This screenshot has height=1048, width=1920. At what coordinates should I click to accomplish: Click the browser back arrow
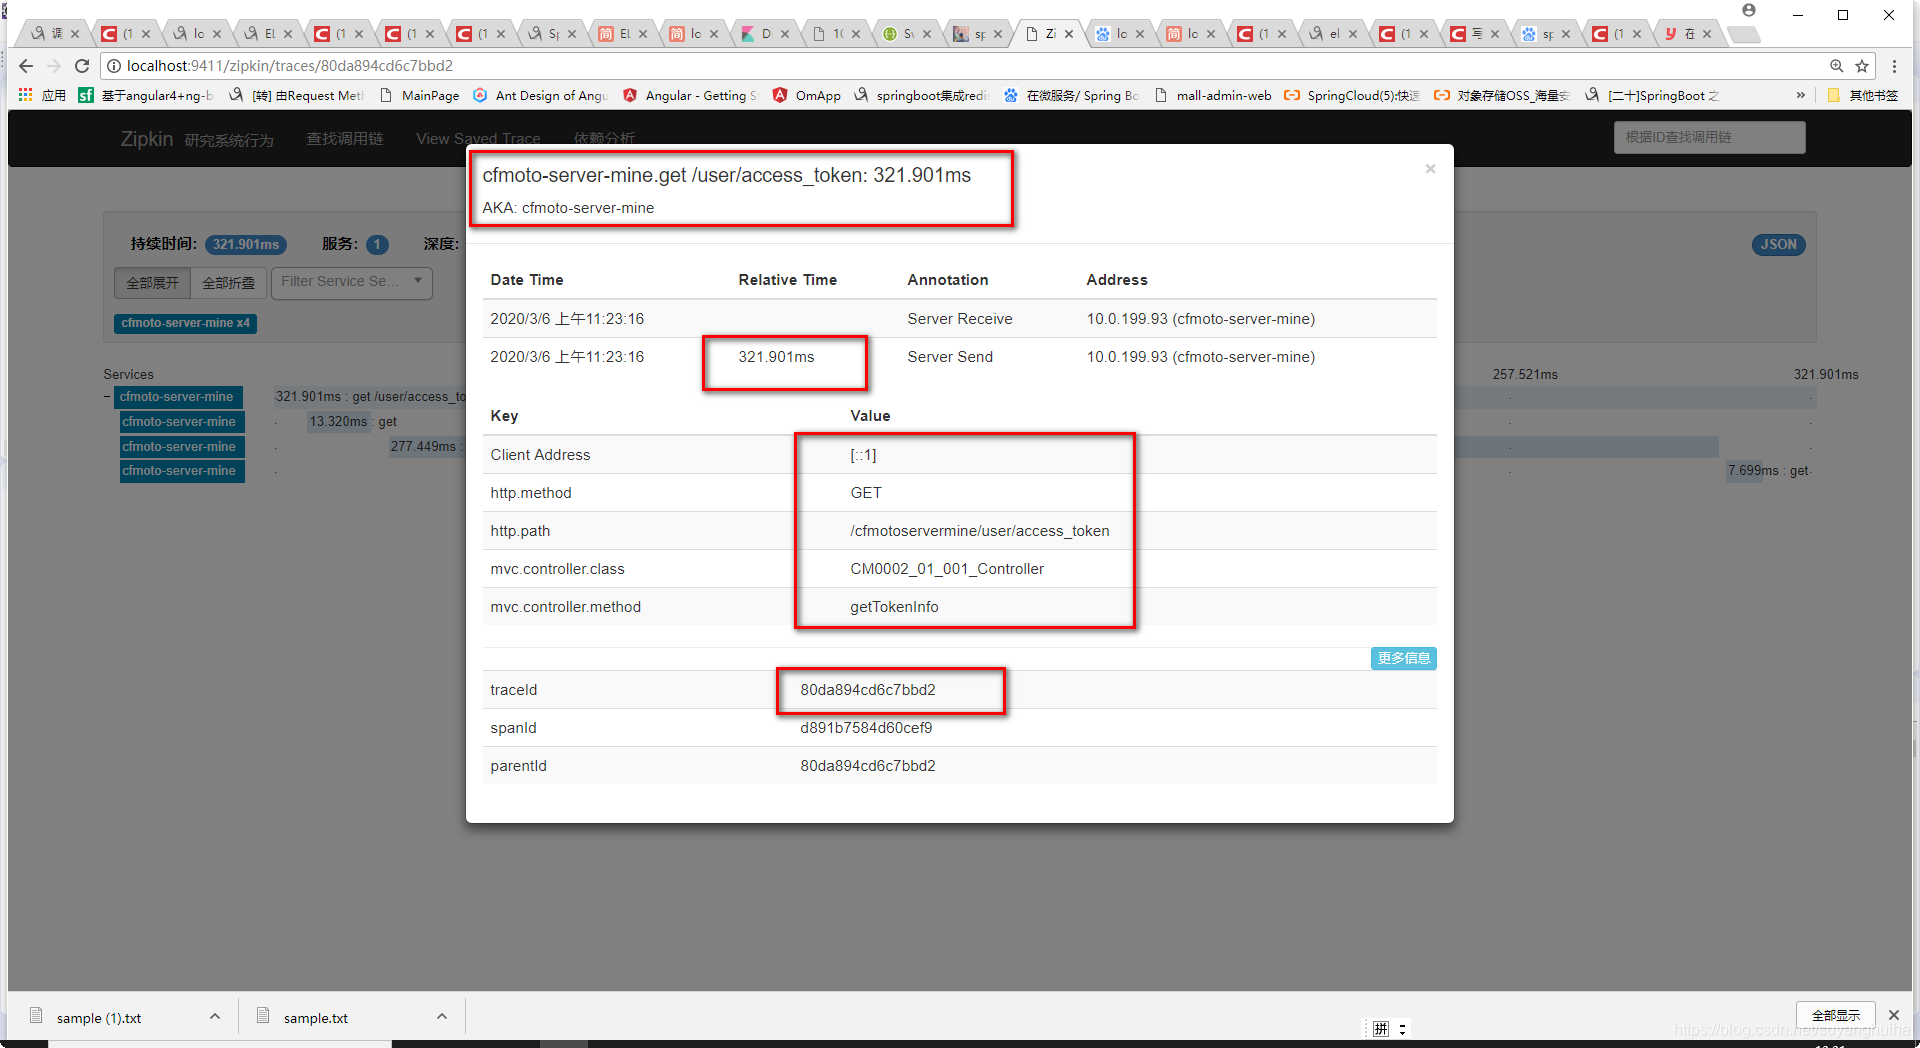(x=26, y=66)
